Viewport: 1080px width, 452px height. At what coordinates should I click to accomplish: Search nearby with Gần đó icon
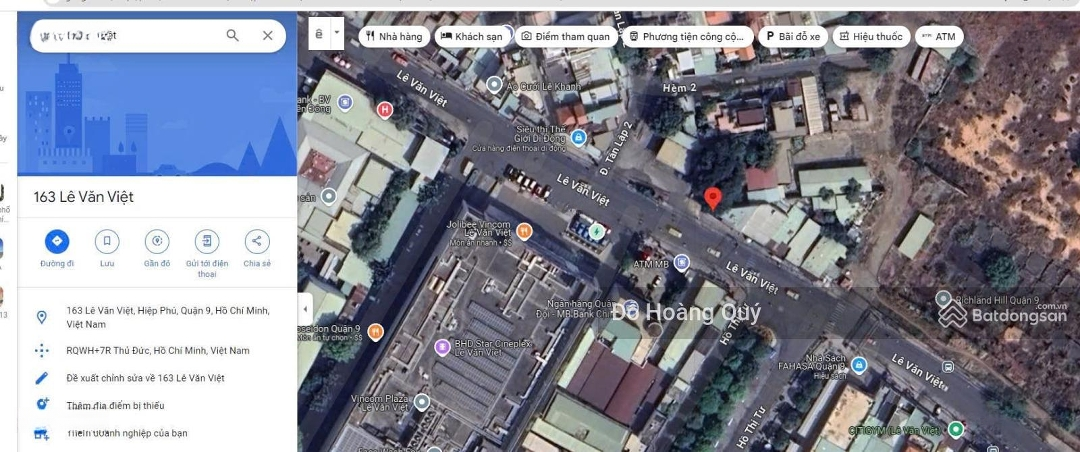click(157, 241)
